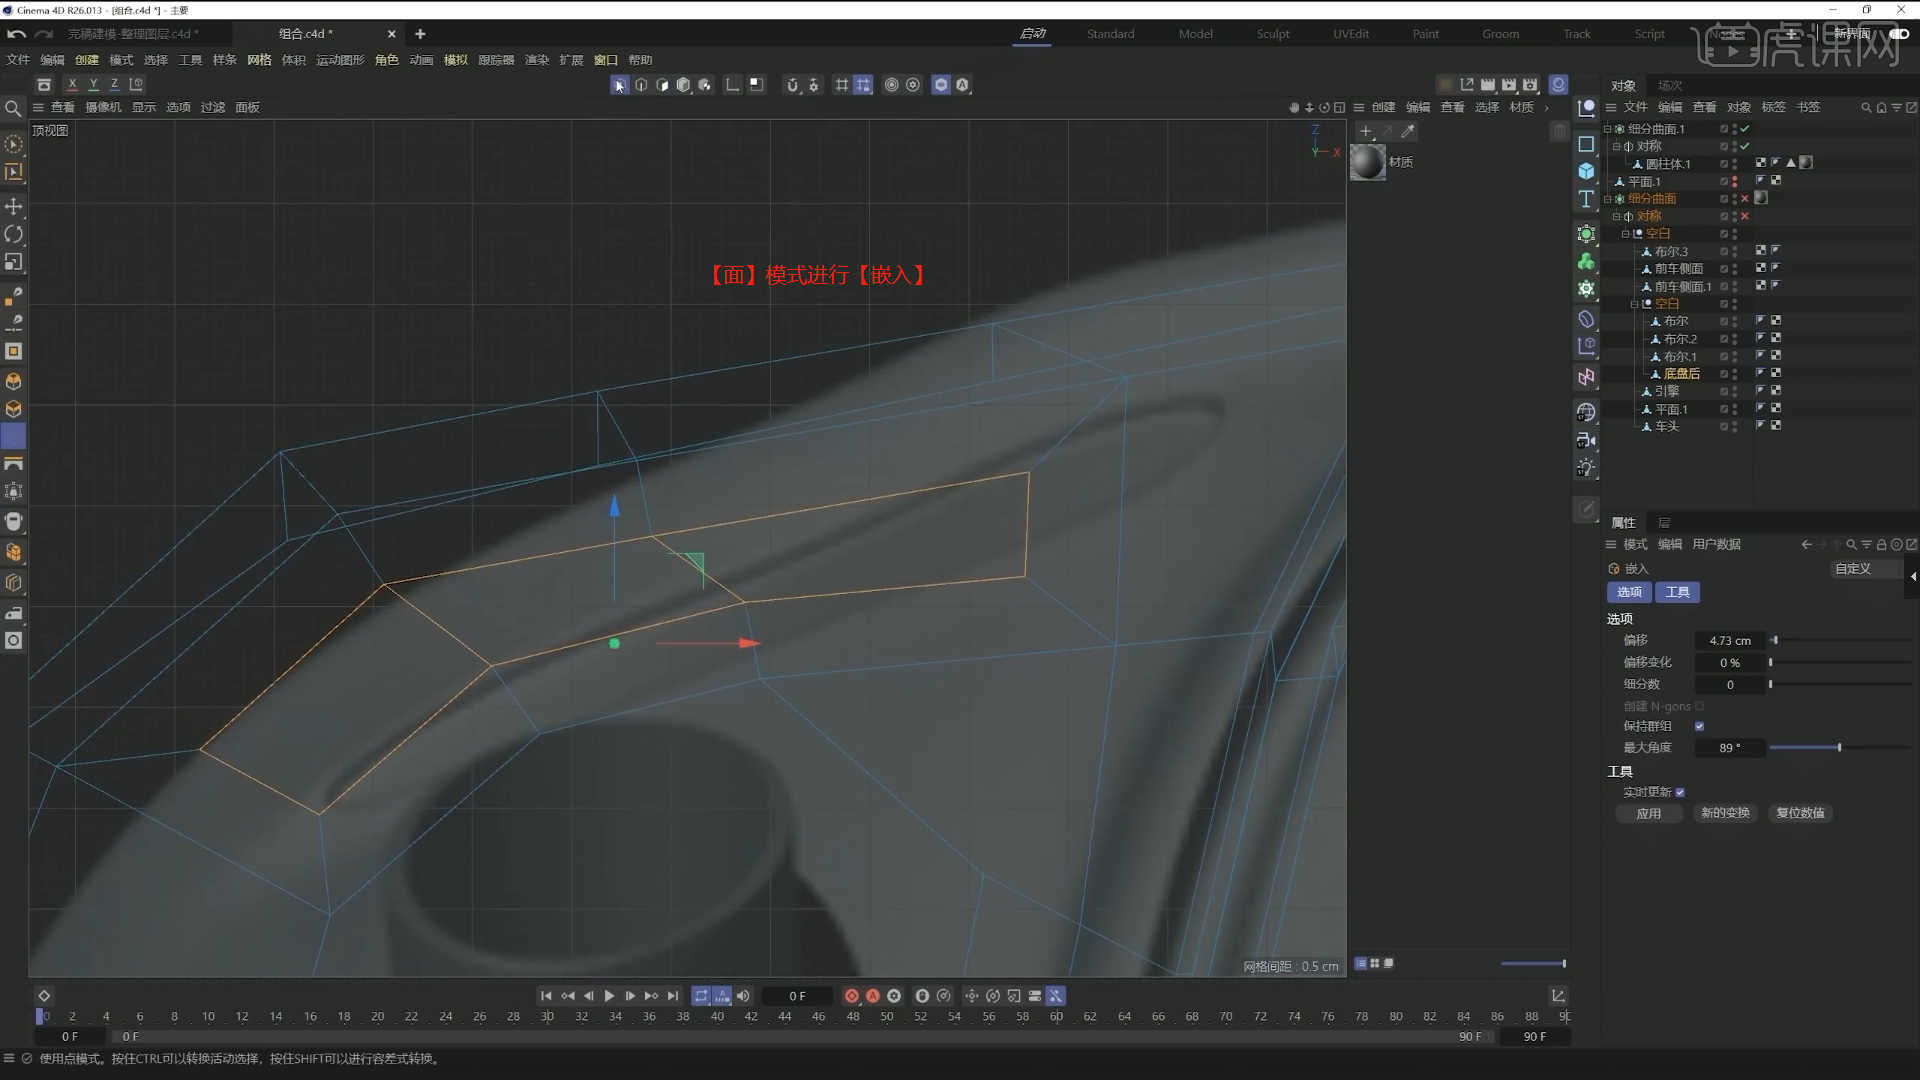Click the Redo arrow icon
The image size is (1920, 1080).
44,34
